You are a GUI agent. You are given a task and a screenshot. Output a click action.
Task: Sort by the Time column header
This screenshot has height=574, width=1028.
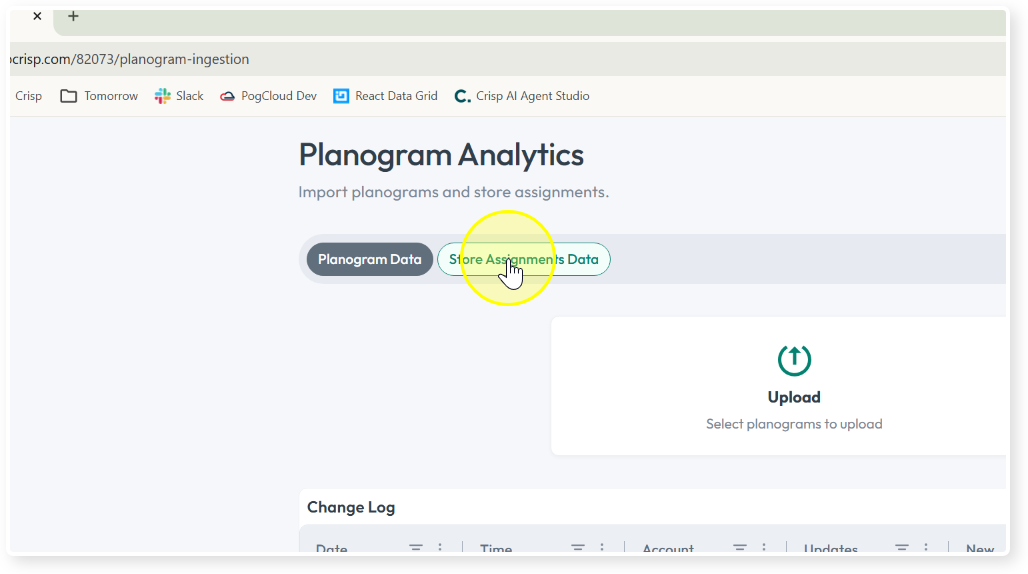[496, 549]
